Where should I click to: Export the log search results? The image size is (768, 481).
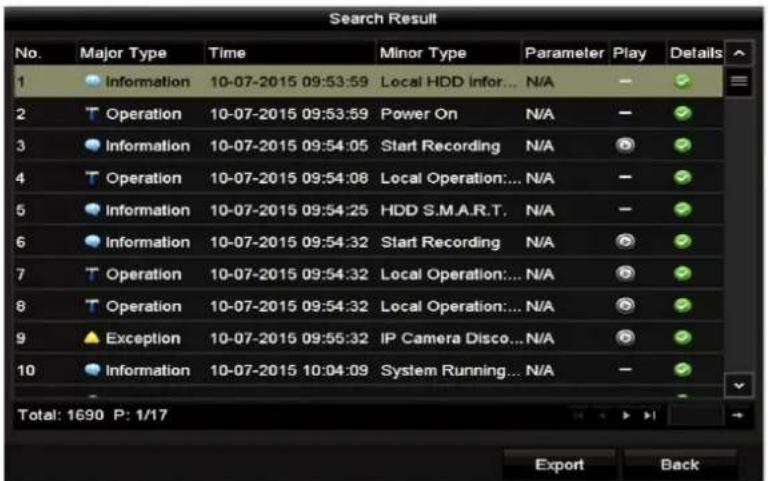click(559, 464)
